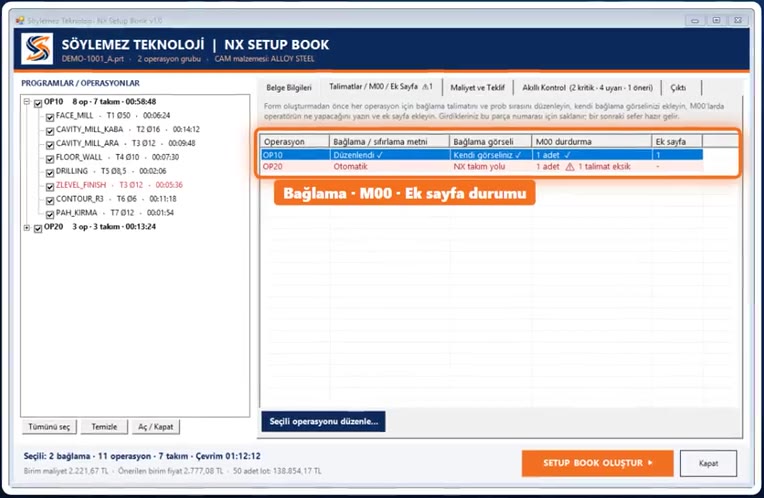Click the Ek sayfa column header
Screen dimensions: 764x498
(x=677, y=141)
